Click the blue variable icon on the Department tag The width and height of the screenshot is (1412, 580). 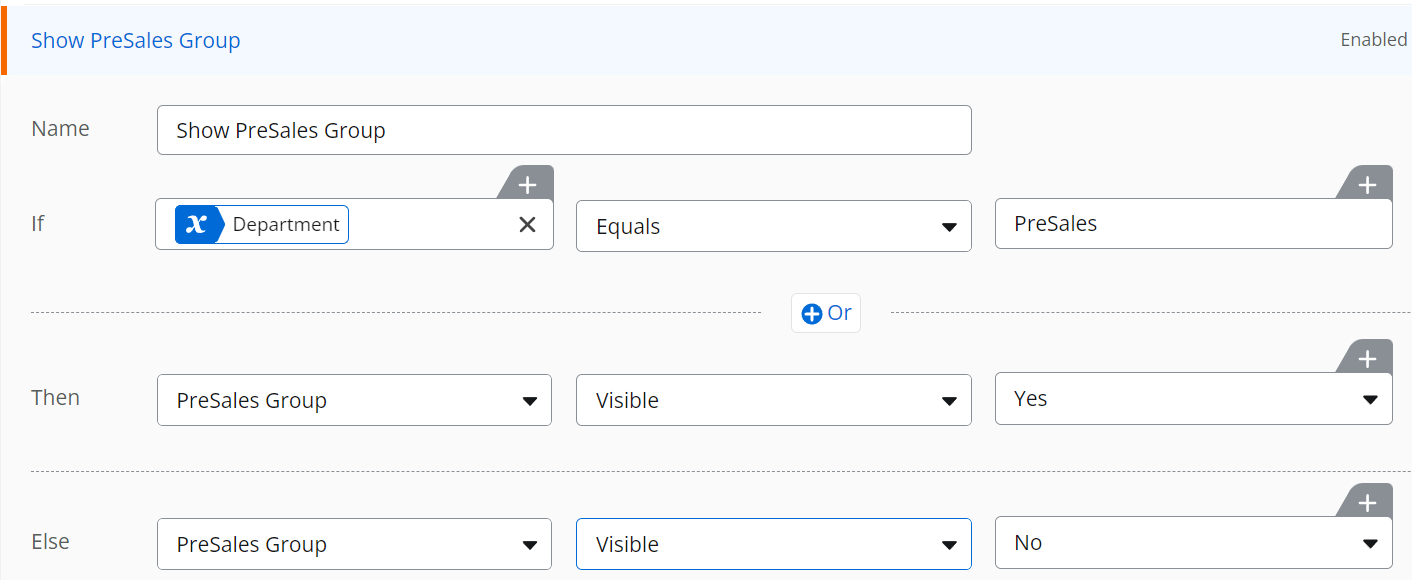coord(196,224)
